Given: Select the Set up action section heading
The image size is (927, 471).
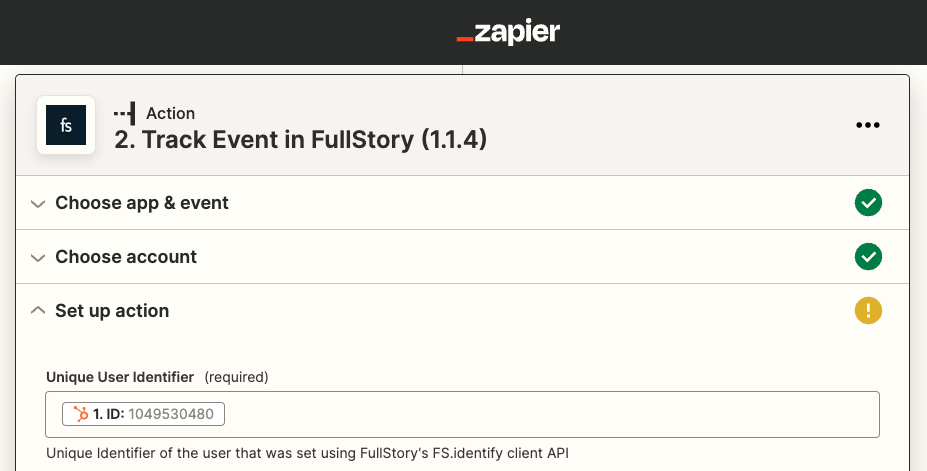Looking at the screenshot, I should [x=112, y=311].
